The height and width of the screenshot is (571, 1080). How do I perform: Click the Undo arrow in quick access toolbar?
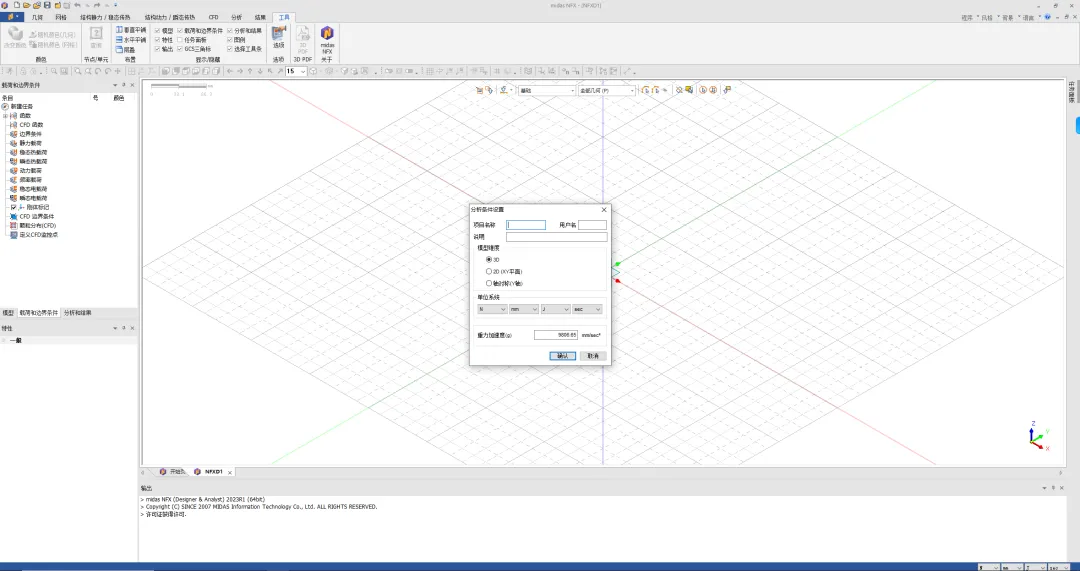click(x=77, y=5)
